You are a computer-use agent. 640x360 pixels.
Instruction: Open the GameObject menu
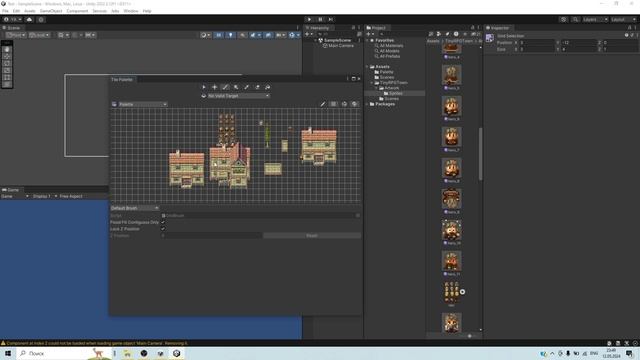pyautogui.click(x=51, y=11)
